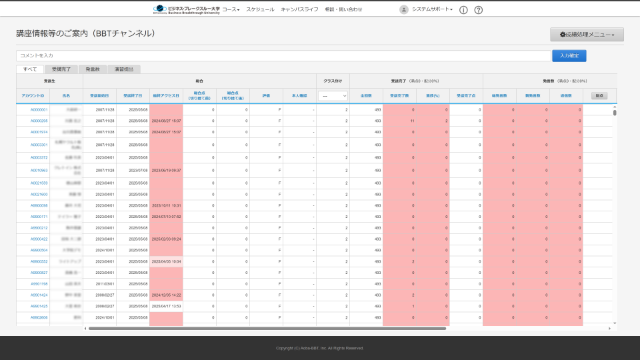The height and width of the screenshot is (360, 640).
Task: Open account A0000422 link
Action: tap(39, 239)
